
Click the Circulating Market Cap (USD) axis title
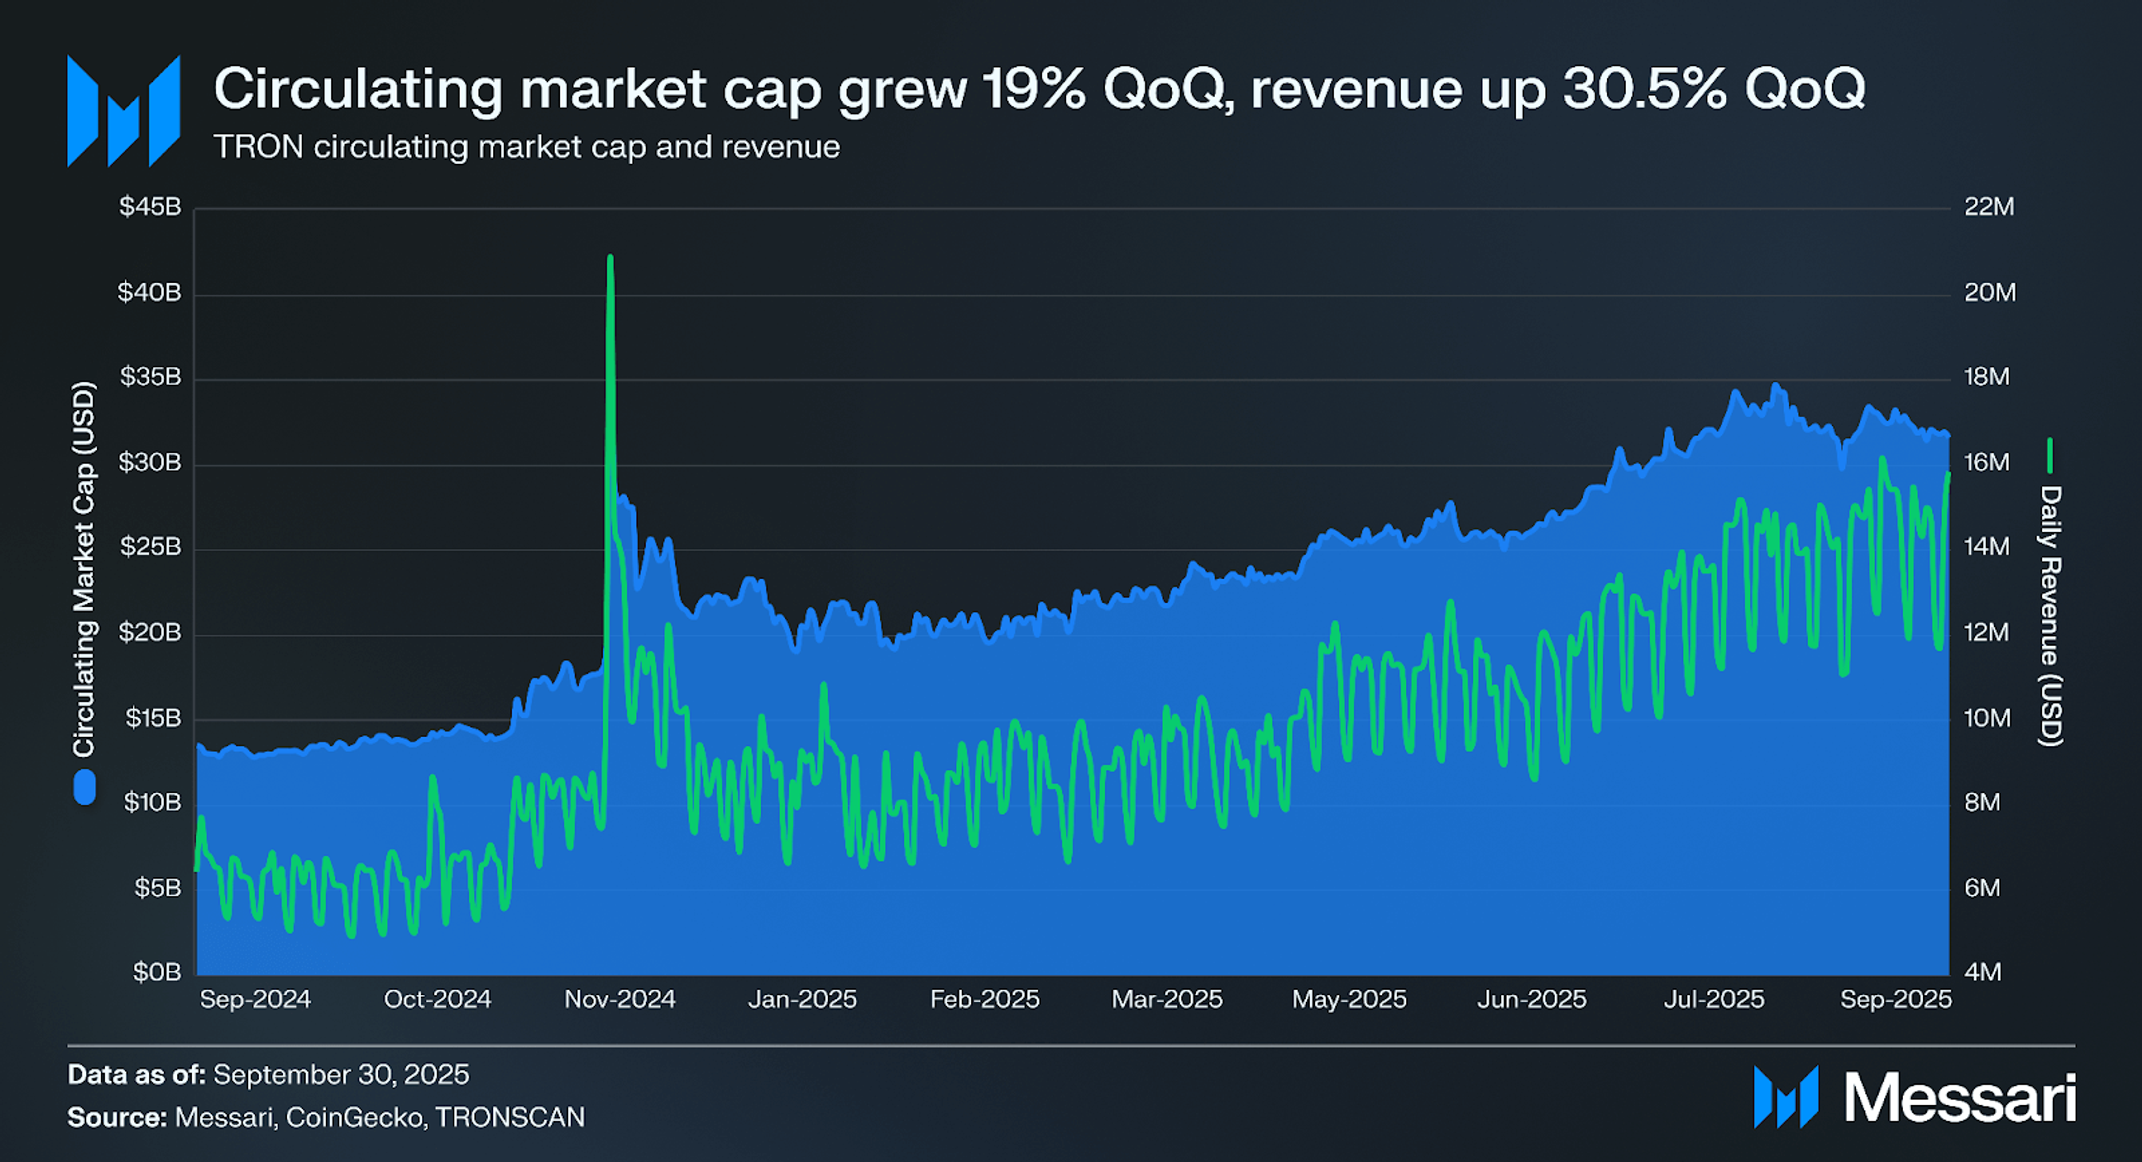(x=84, y=568)
